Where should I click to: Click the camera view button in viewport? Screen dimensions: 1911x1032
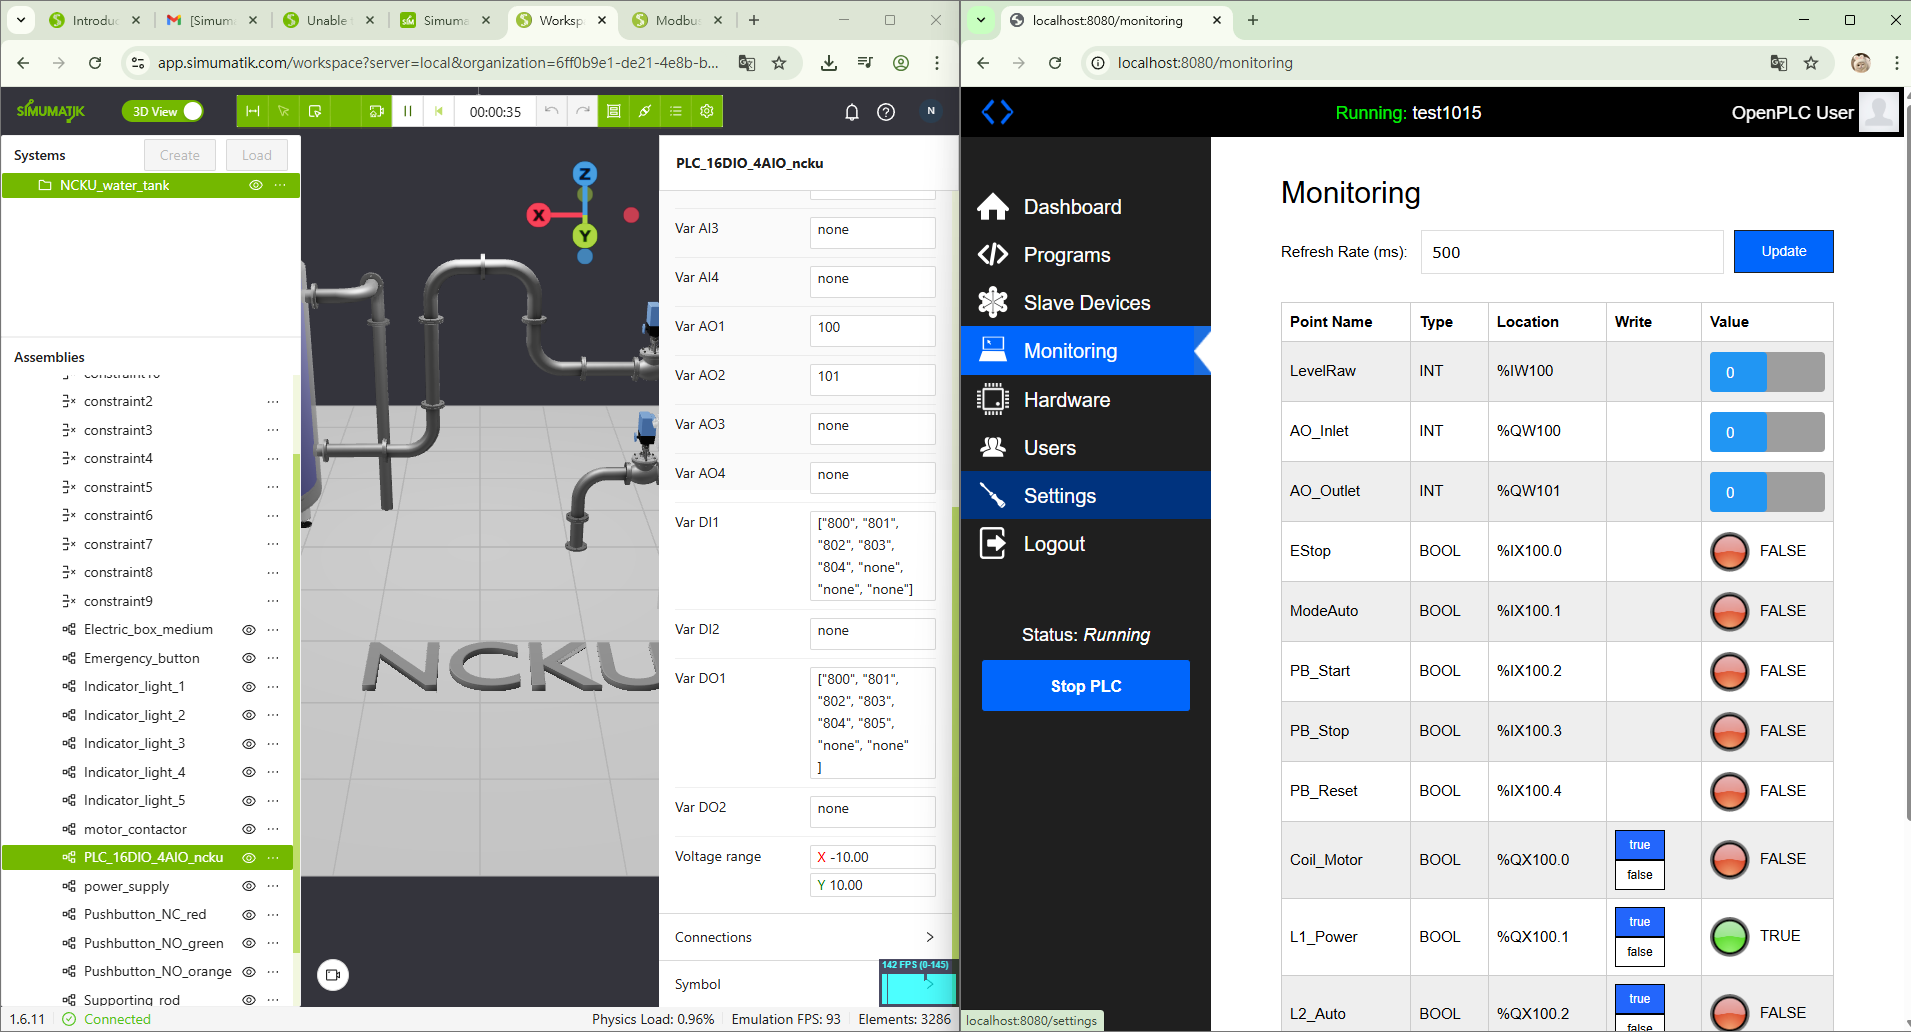333,974
